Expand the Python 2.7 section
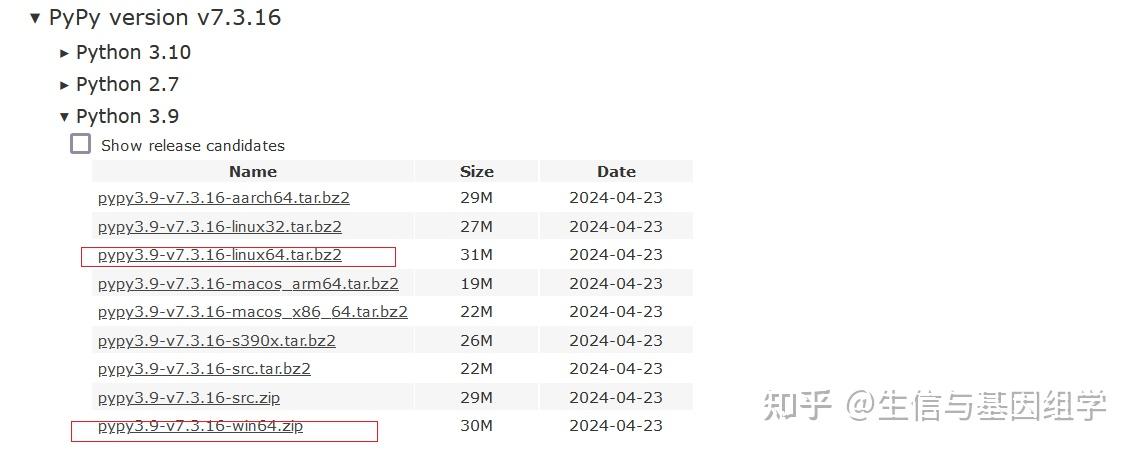The width and height of the screenshot is (1135, 451). tap(64, 85)
